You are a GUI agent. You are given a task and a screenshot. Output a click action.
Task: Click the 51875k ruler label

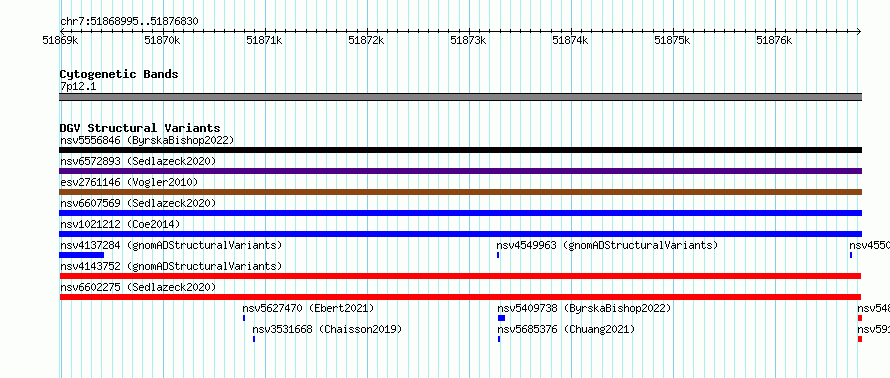click(672, 40)
